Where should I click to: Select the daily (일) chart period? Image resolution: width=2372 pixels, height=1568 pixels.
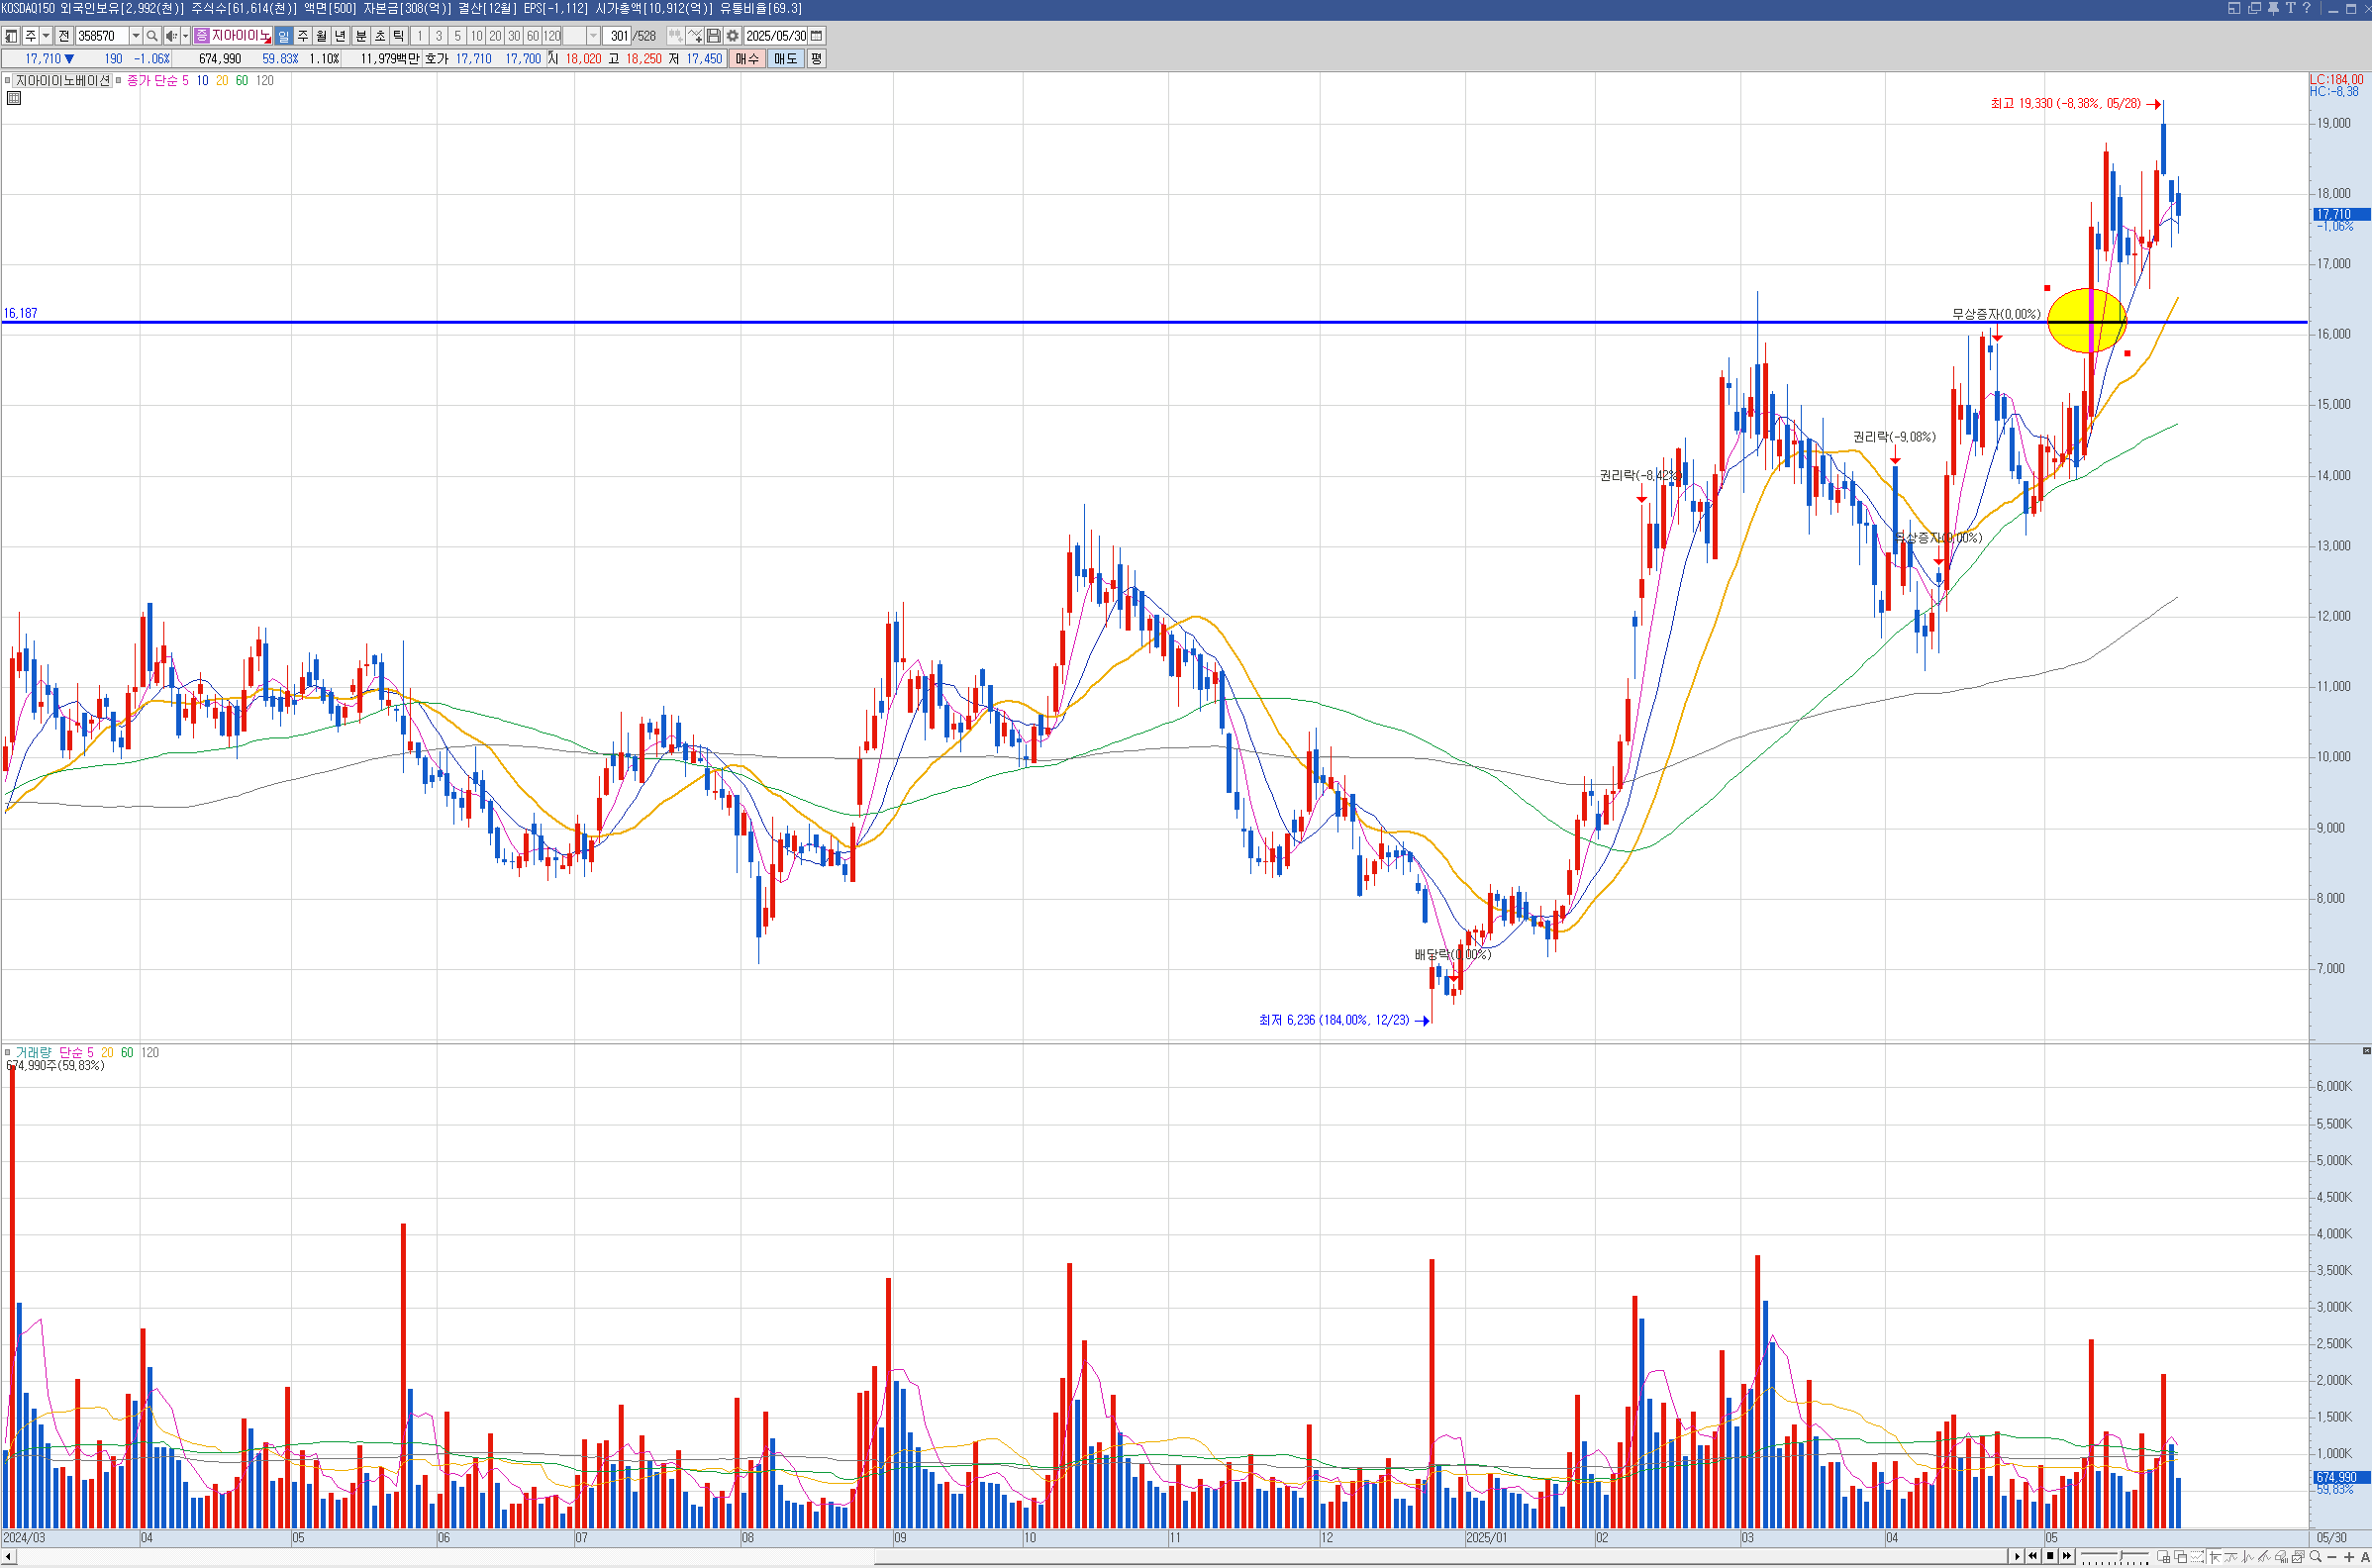click(x=283, y=36)
